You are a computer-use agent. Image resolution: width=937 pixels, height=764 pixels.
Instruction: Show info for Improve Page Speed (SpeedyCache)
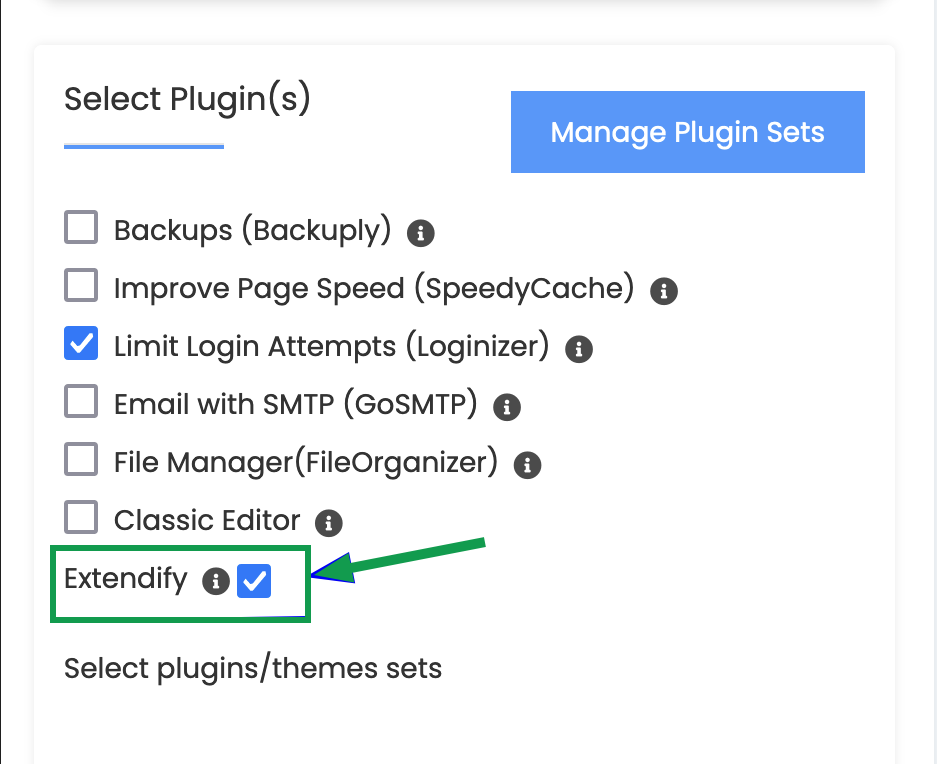click(664, 291)
